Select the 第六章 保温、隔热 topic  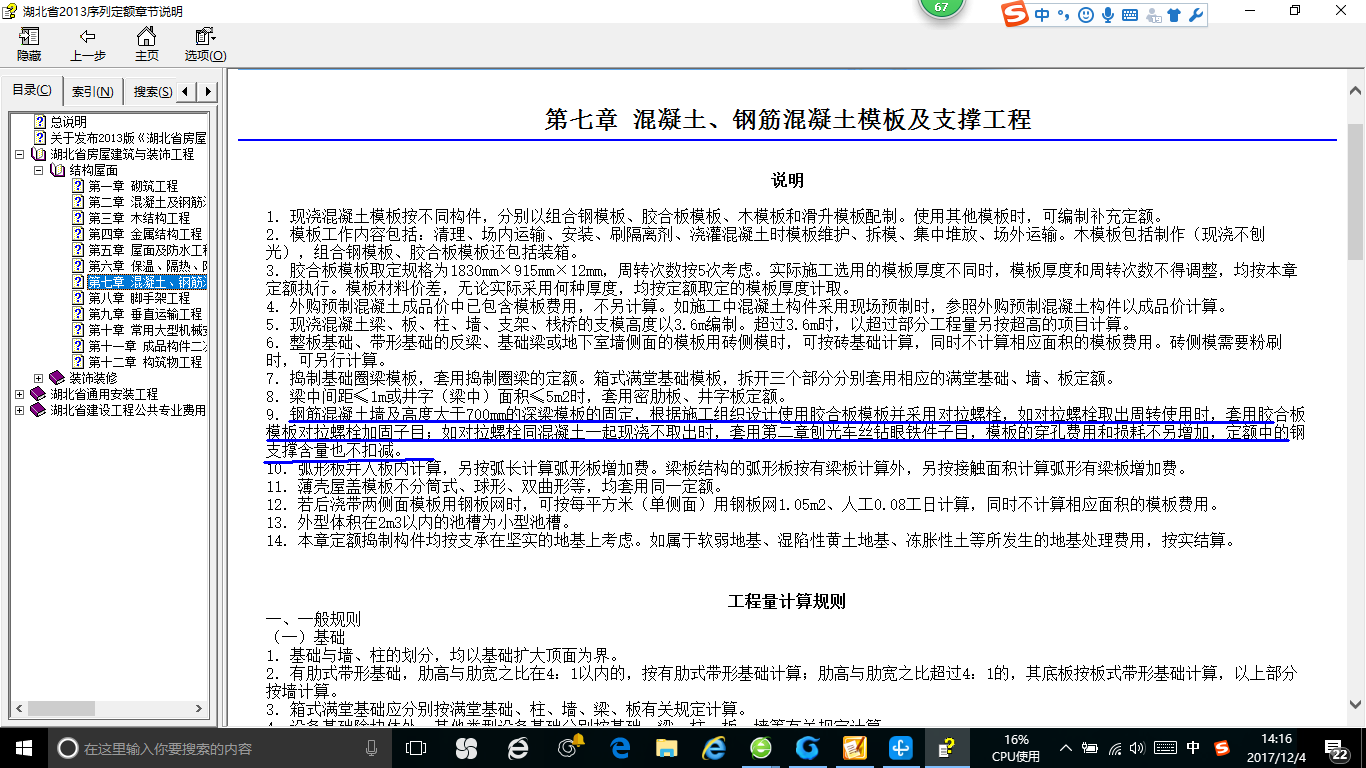coord(146,266)
